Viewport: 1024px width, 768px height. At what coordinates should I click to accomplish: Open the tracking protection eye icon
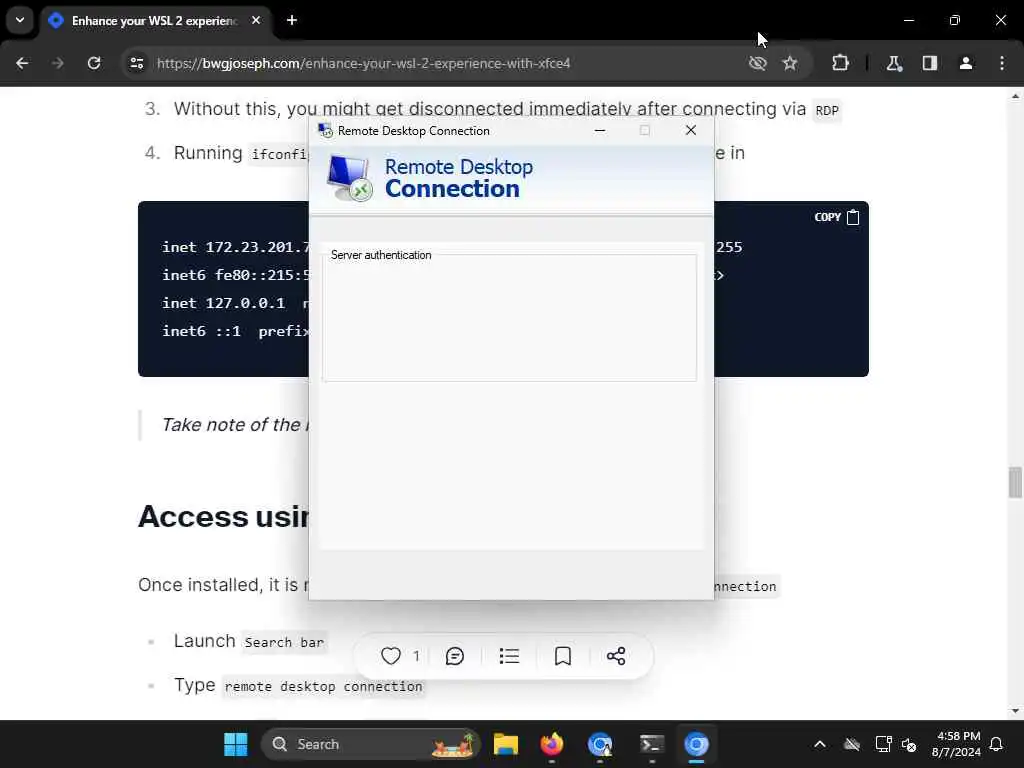click(758, 63)
